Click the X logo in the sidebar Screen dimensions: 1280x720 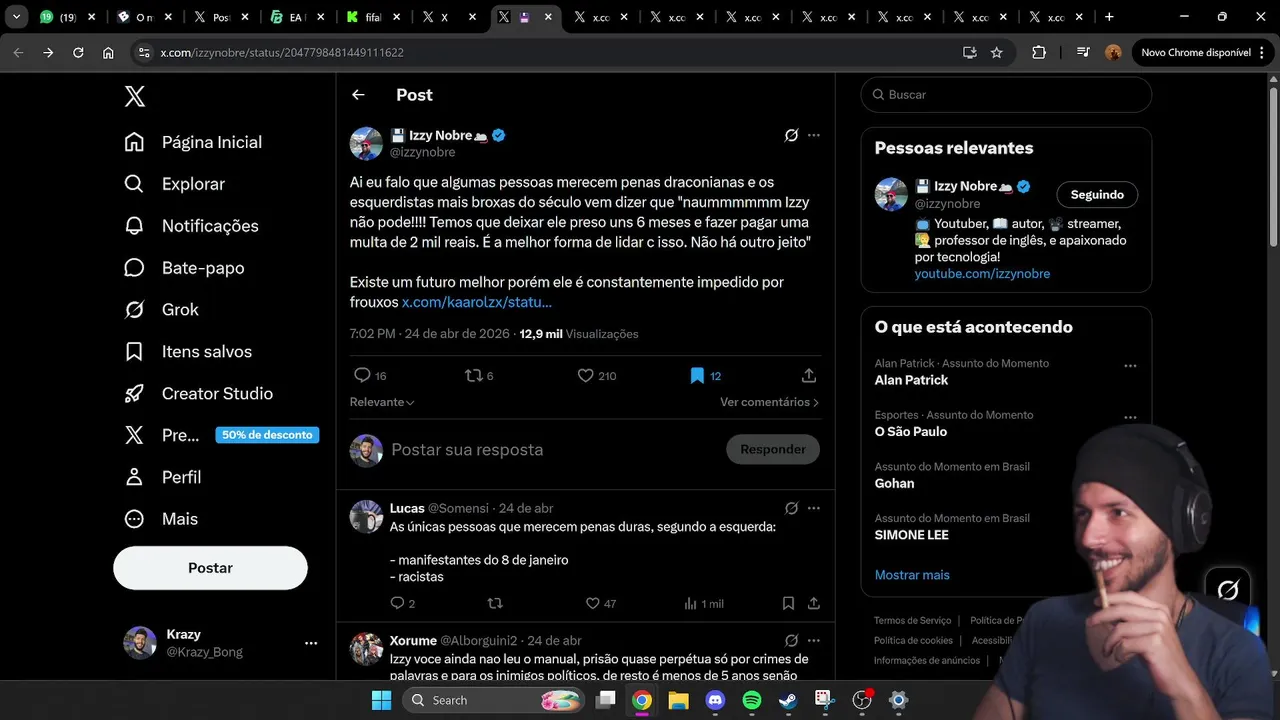pyautogui.click(x=135, y=96)
